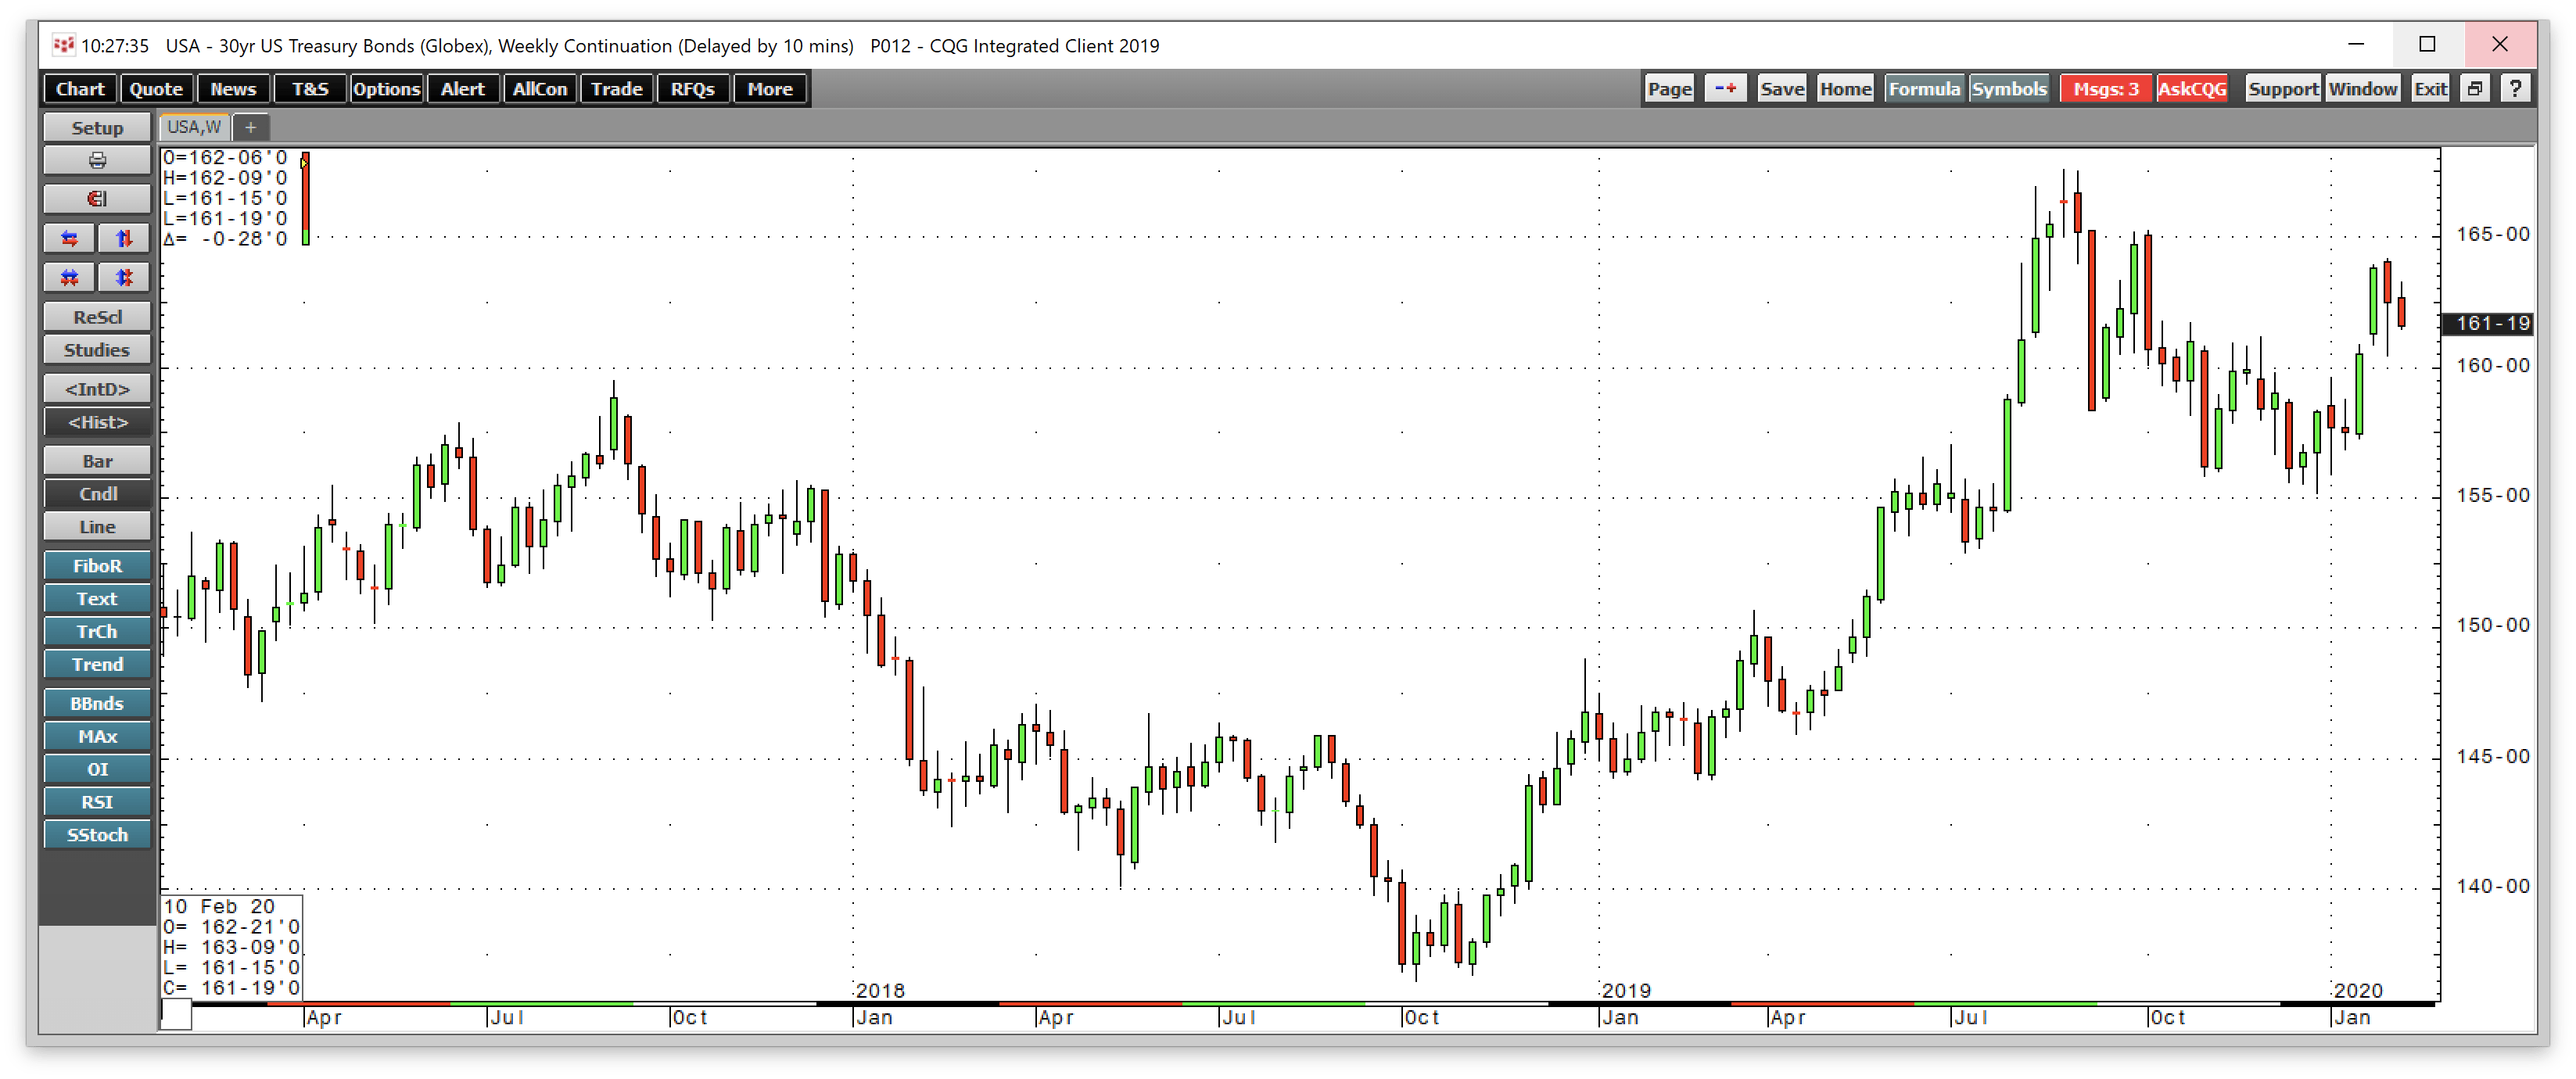Image resolution: width=2576 pixels, height=1079 pixels.
Task: Click the restore-windows icon in toolbar
Action: 2474,89
